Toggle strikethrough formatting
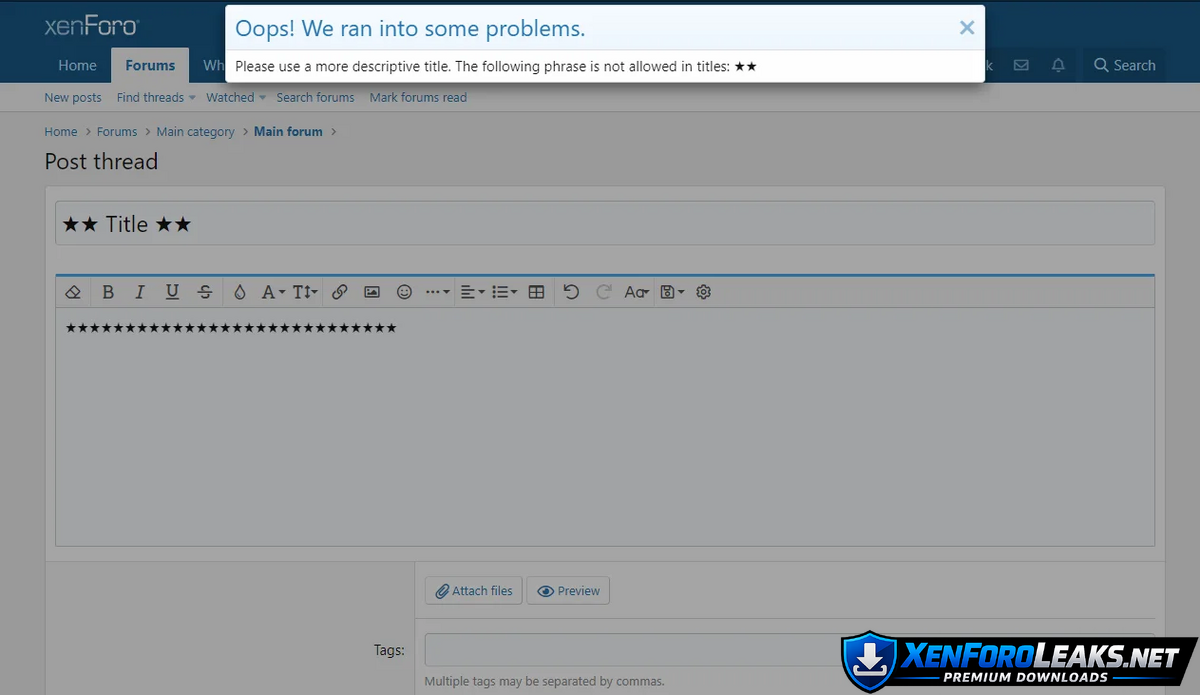The image size is (1200, 695). [205, 292]
